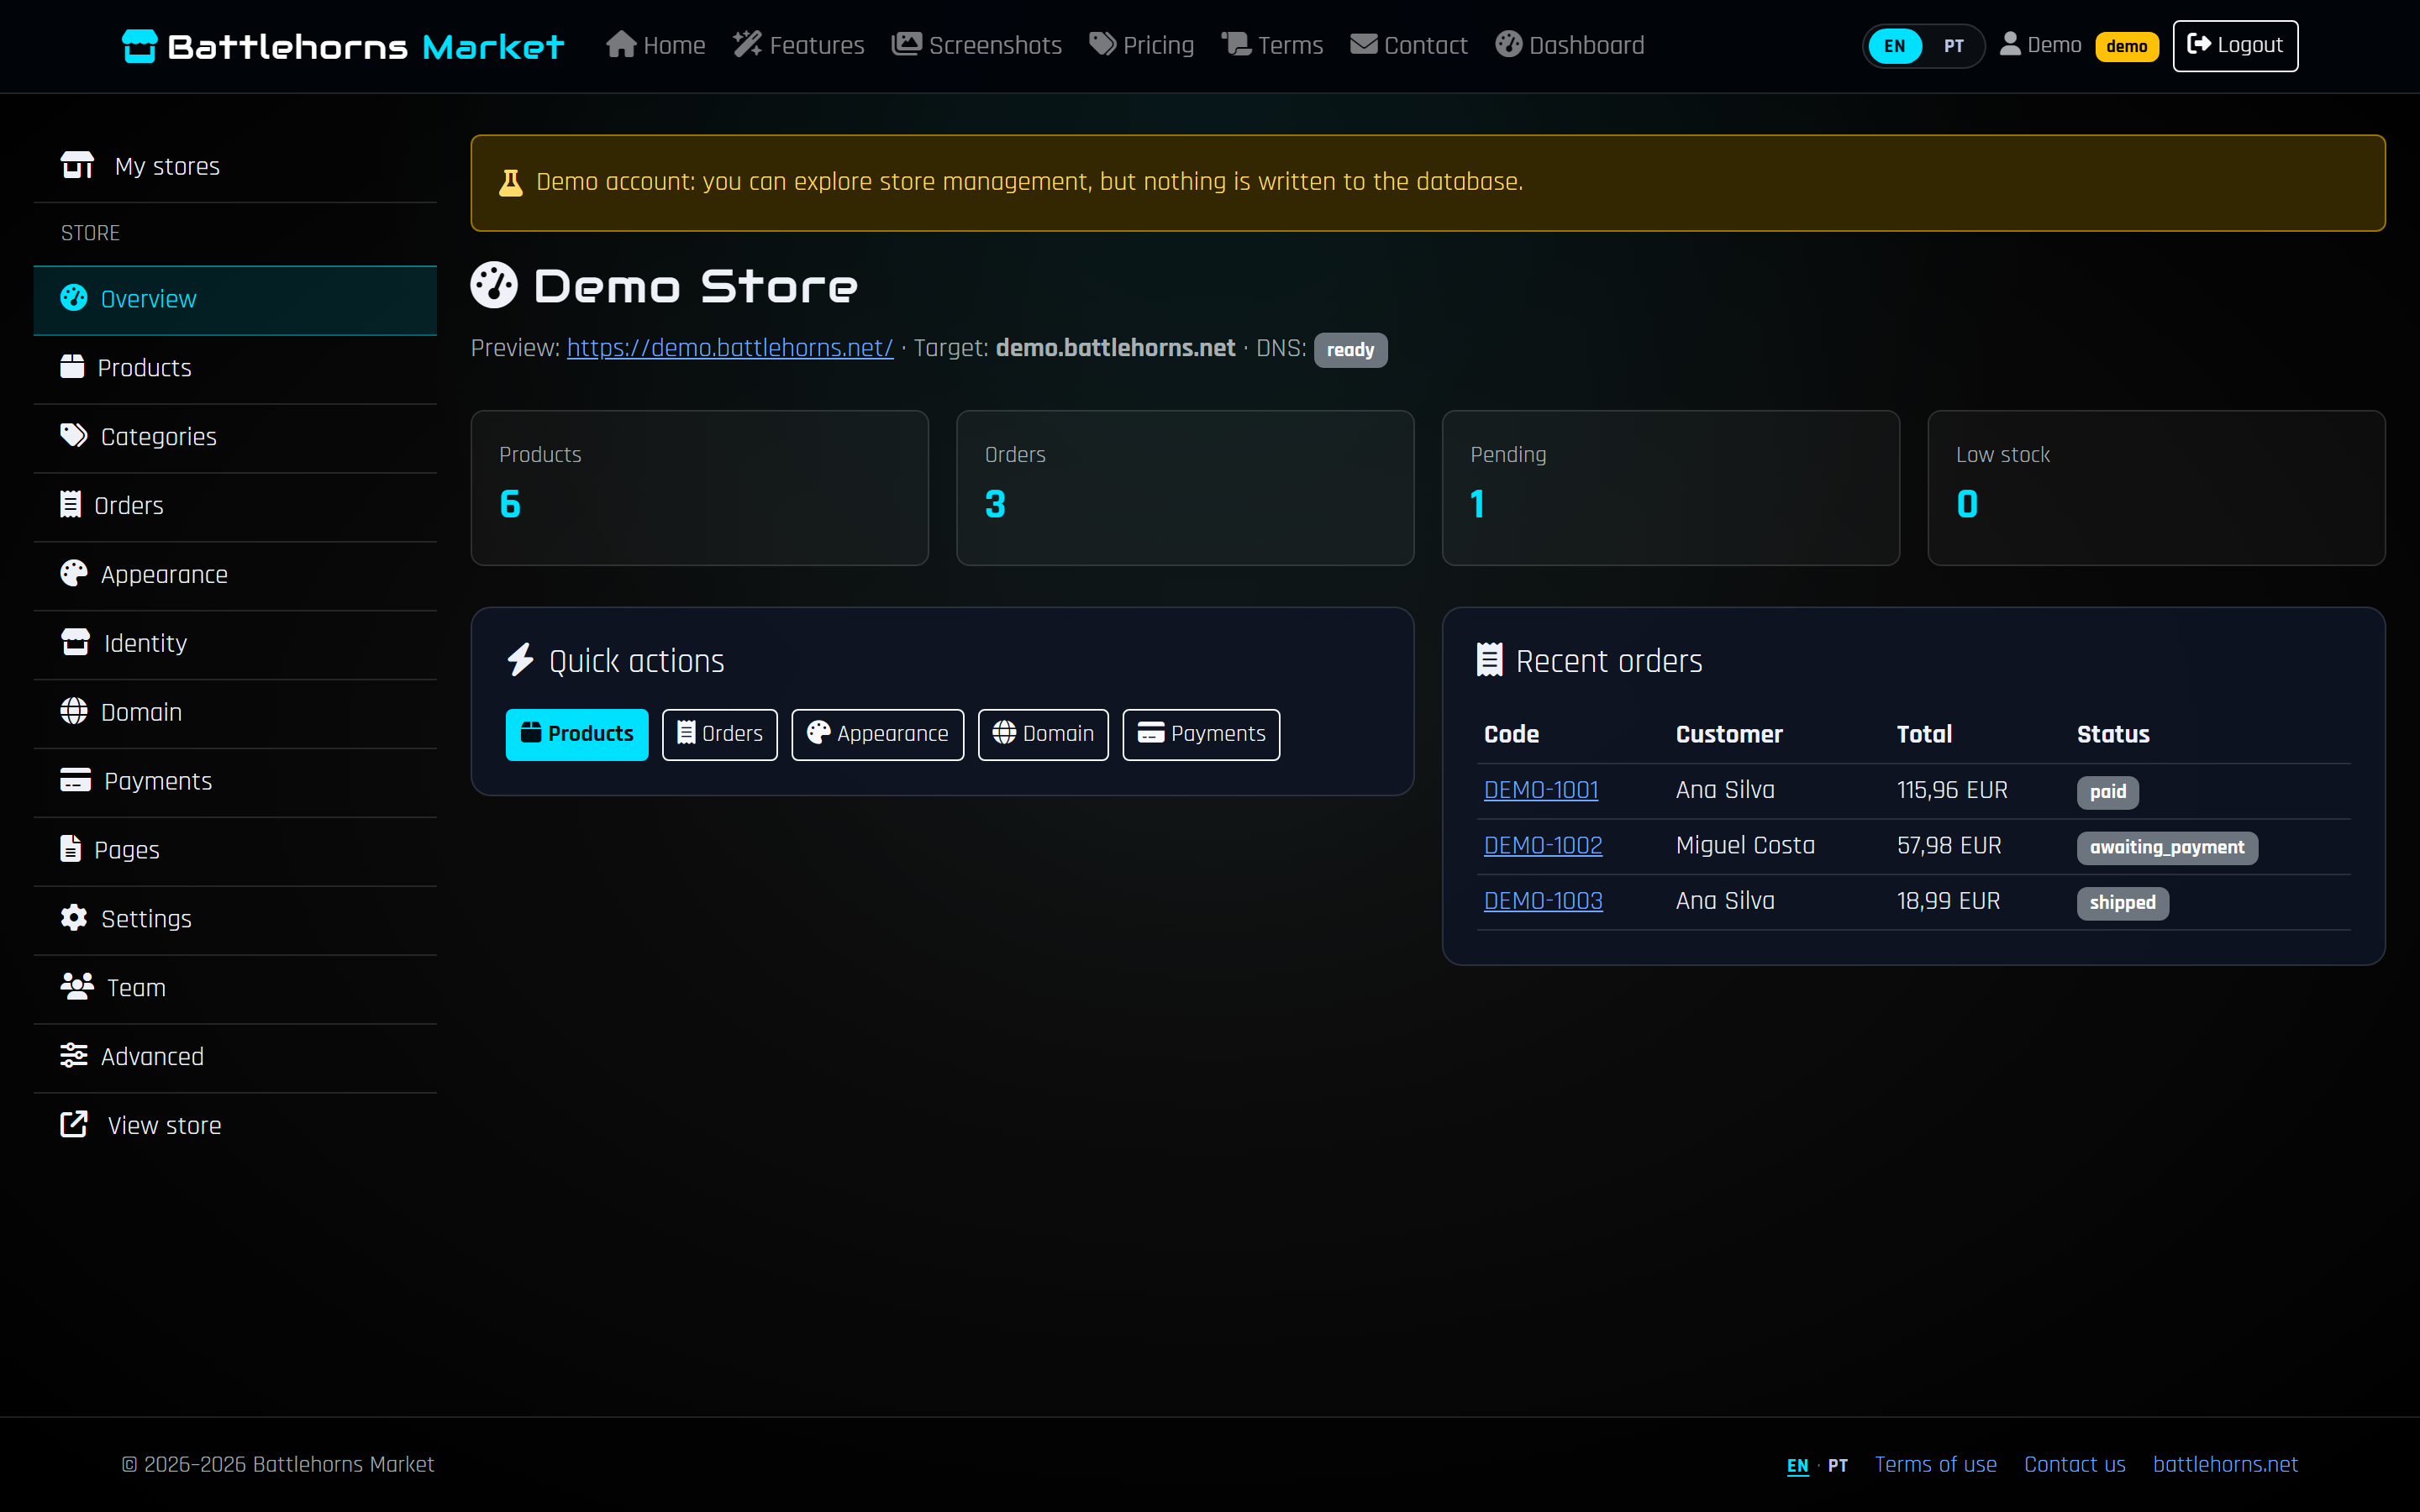Click the Categories tags icon in the sidebar
The width and height of the screenshot is (2420, 1512).
pos(73,435)
